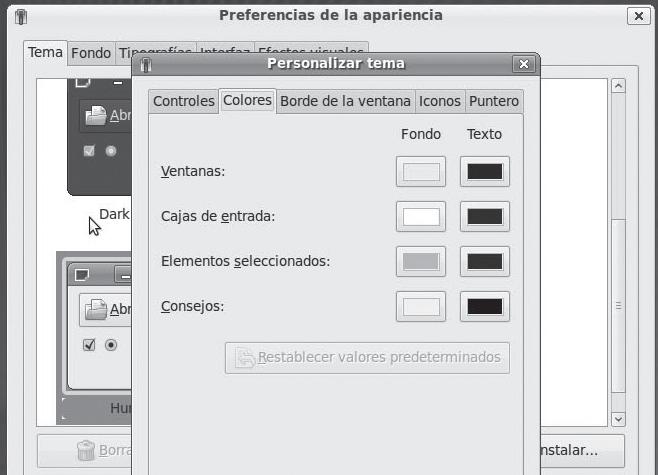Change the Cajas de entrada text color
This screenshot has width=658, height=475.
(x=485, y=217)
